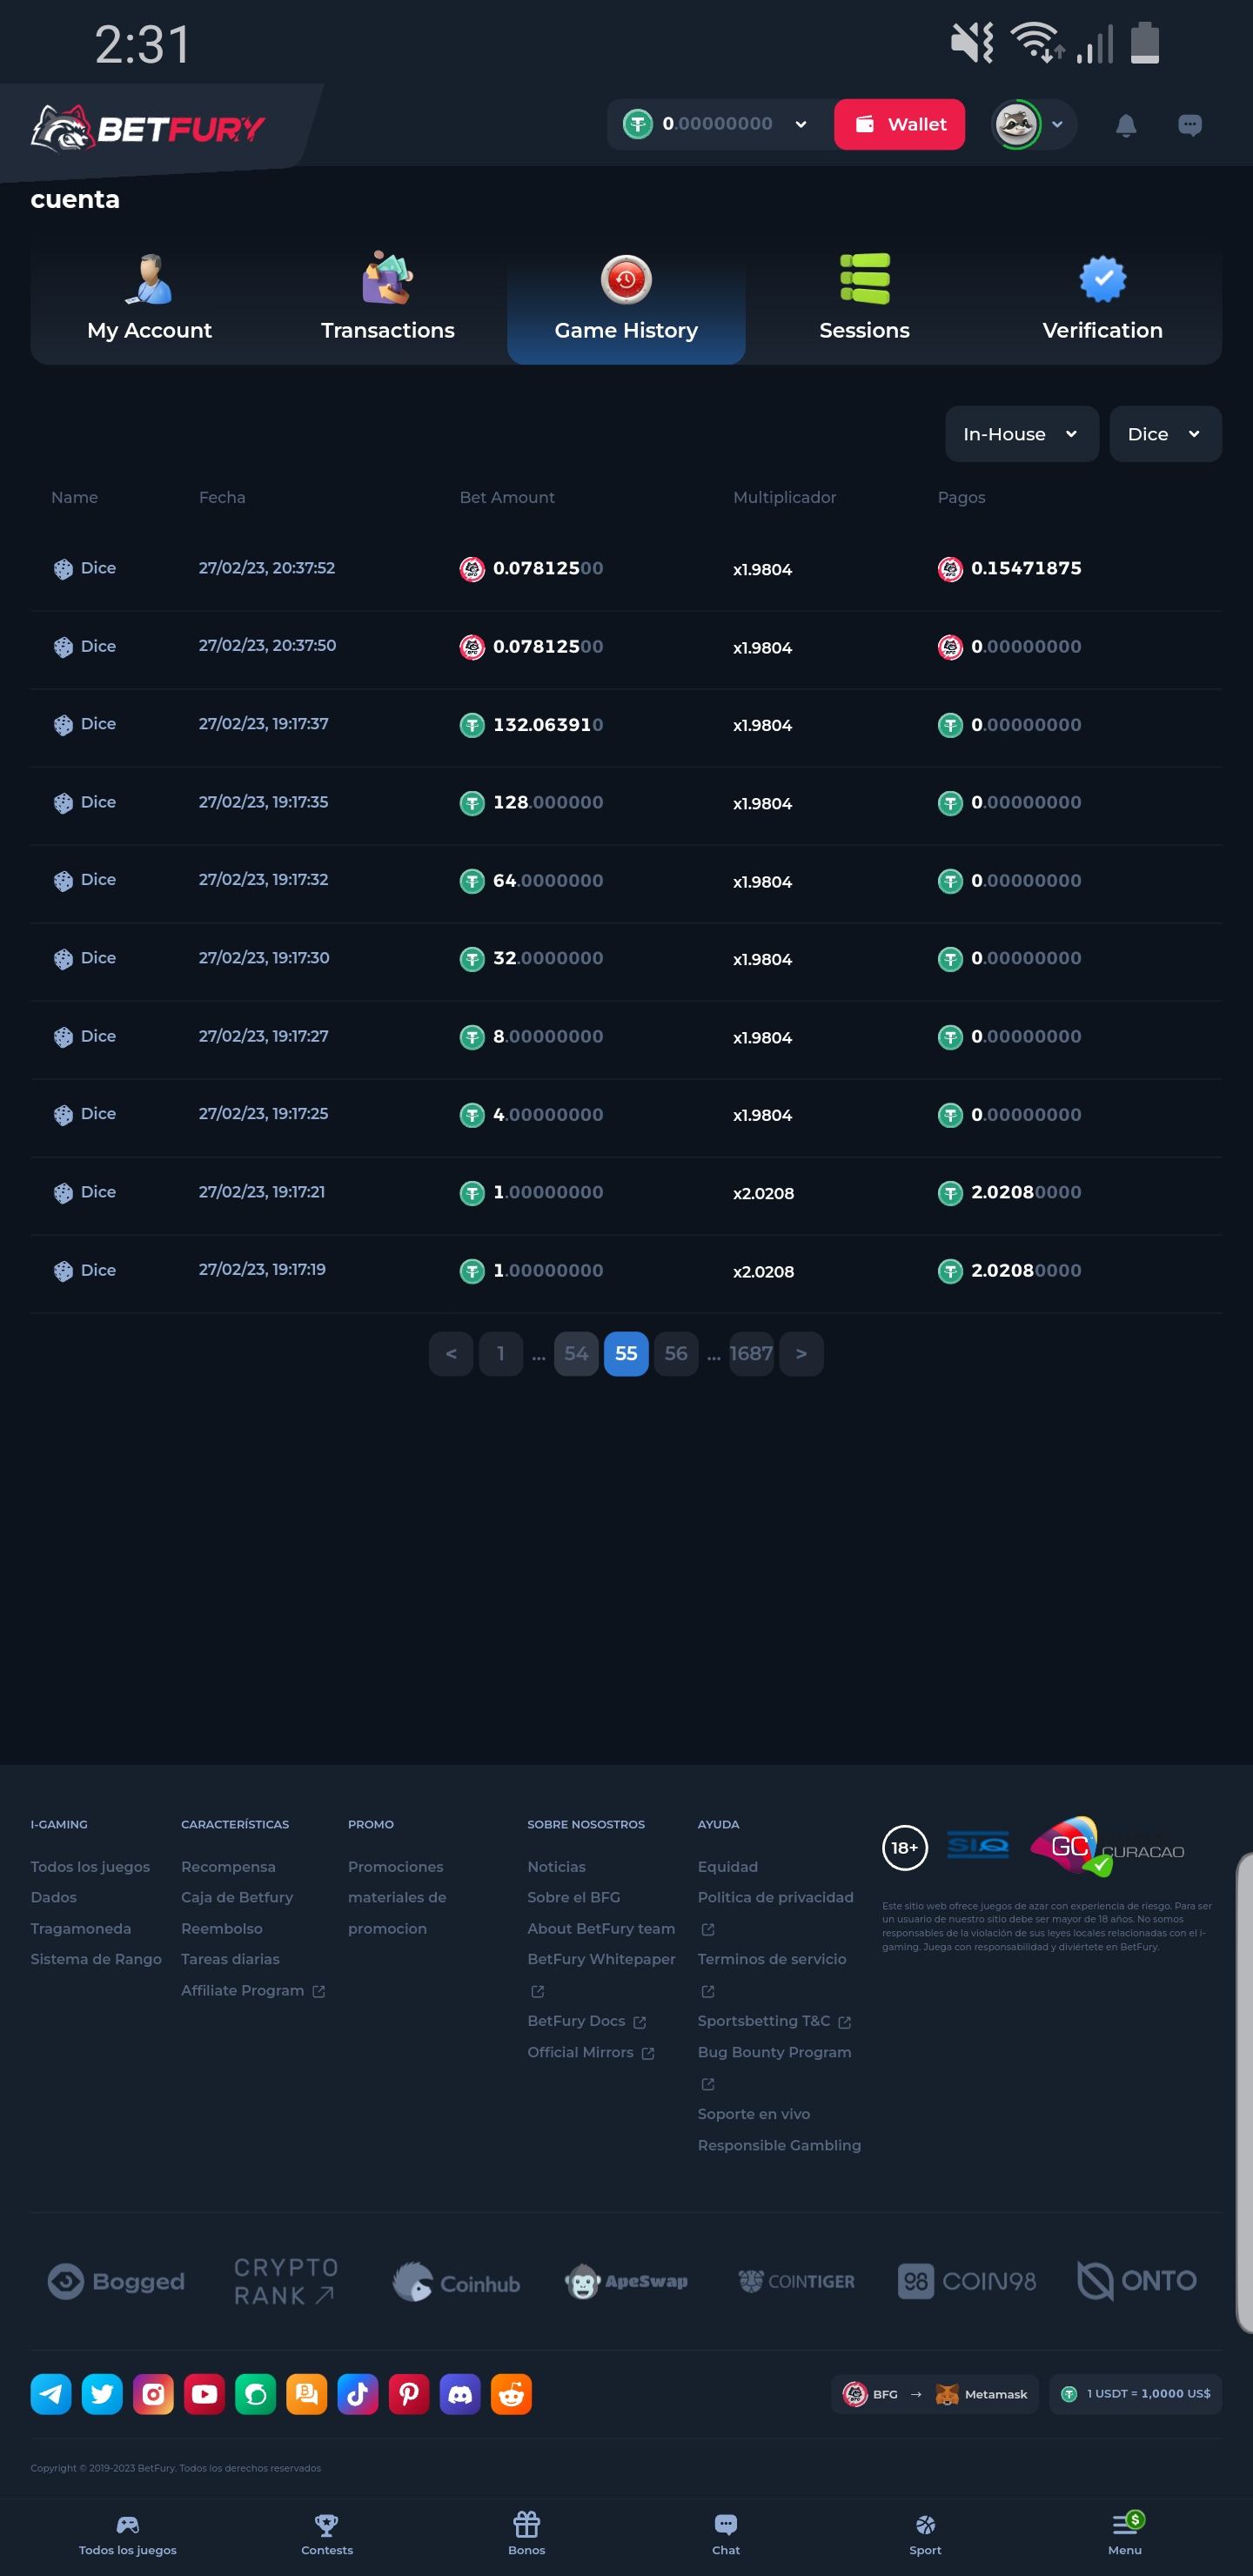The height and width of the screenshot is (2576, 1253).
Task: Go to page 56 of history
Action: (676, 1353)
